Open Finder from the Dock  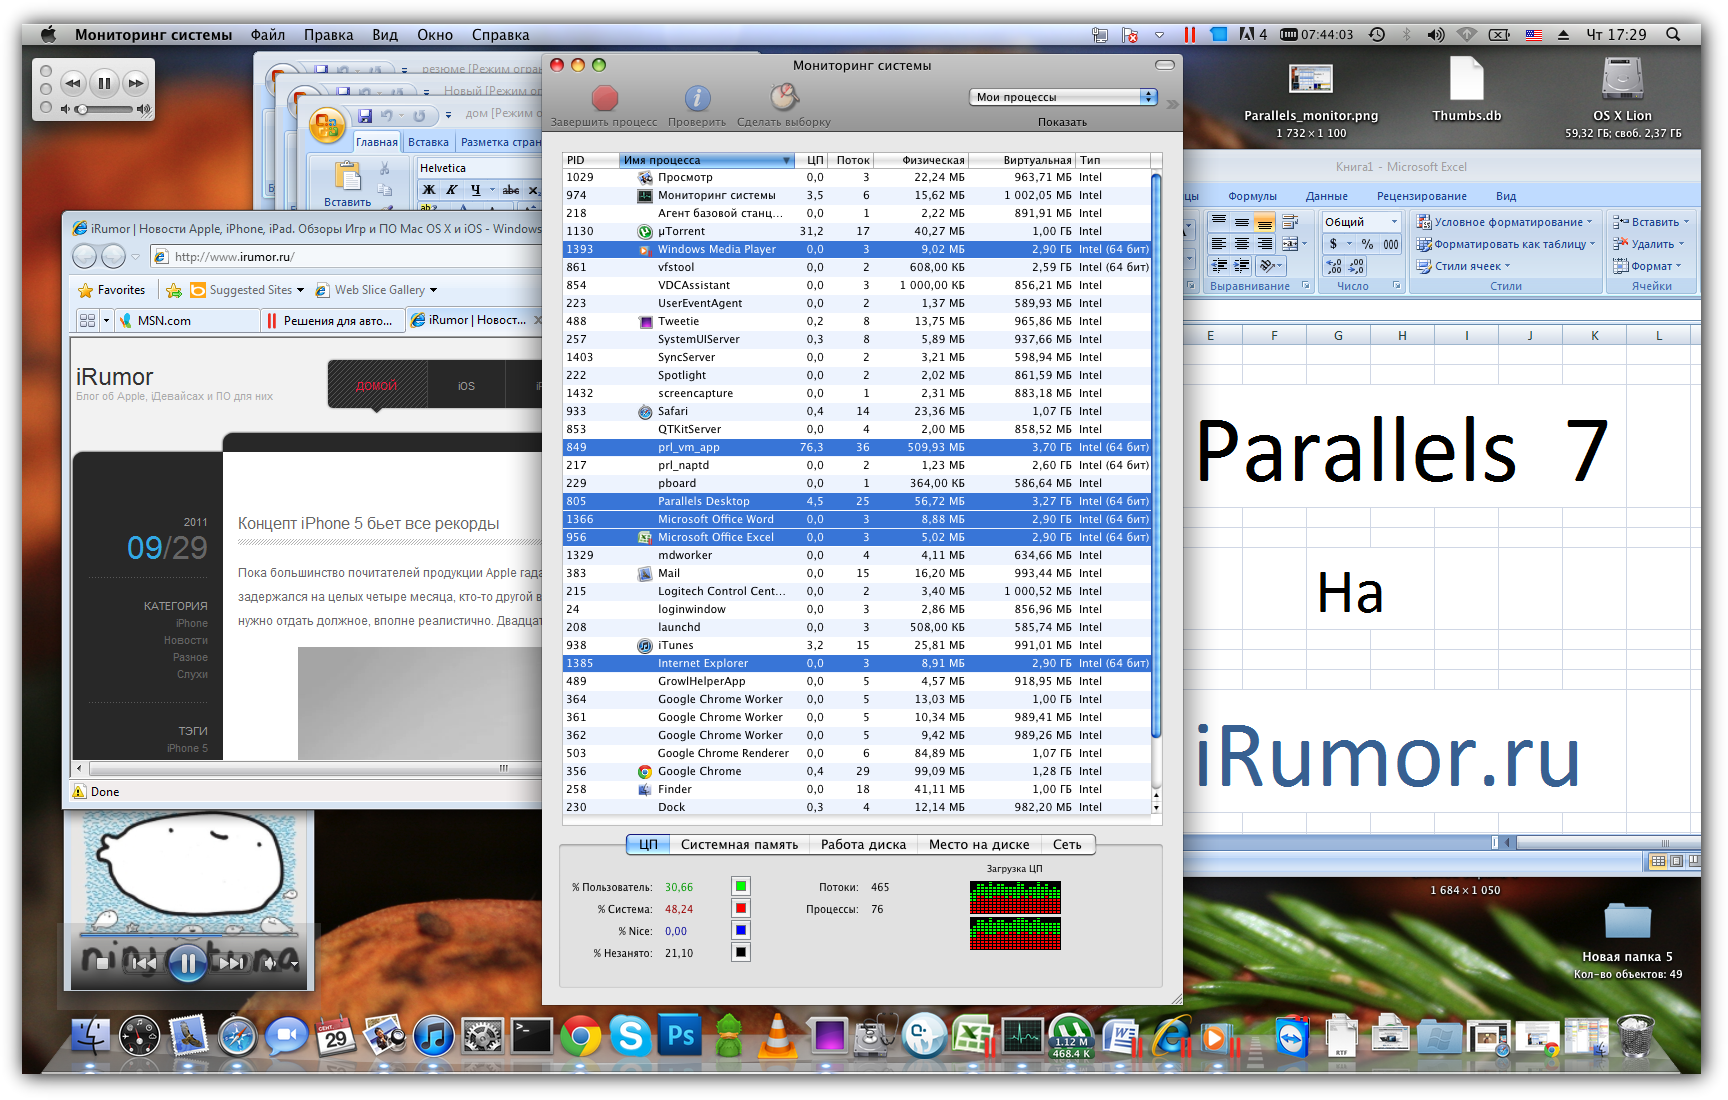(91, 1037)
